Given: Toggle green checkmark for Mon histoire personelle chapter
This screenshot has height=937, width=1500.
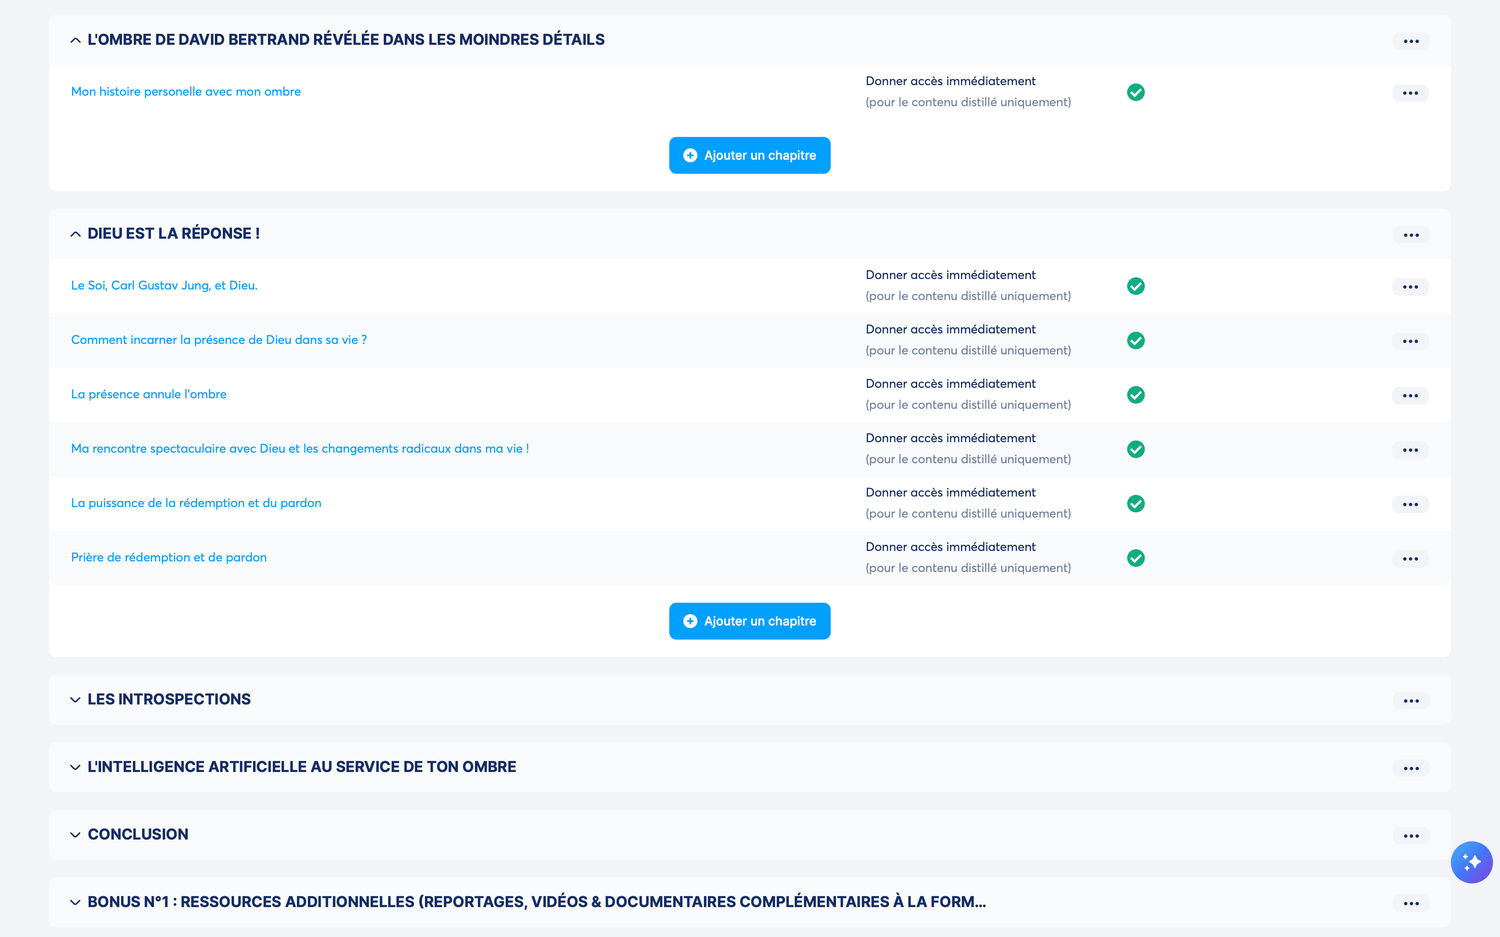Looking at the screenshot, I should (1136, 92).
